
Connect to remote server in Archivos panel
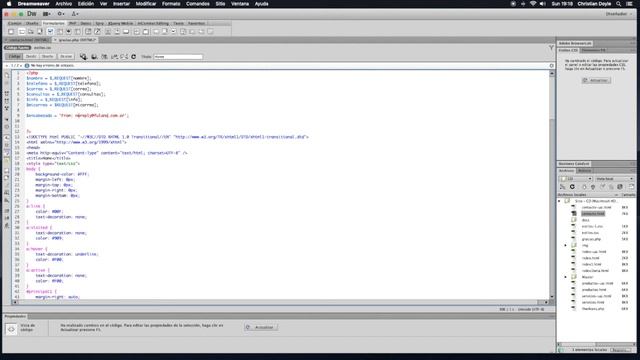pos(563,187)
